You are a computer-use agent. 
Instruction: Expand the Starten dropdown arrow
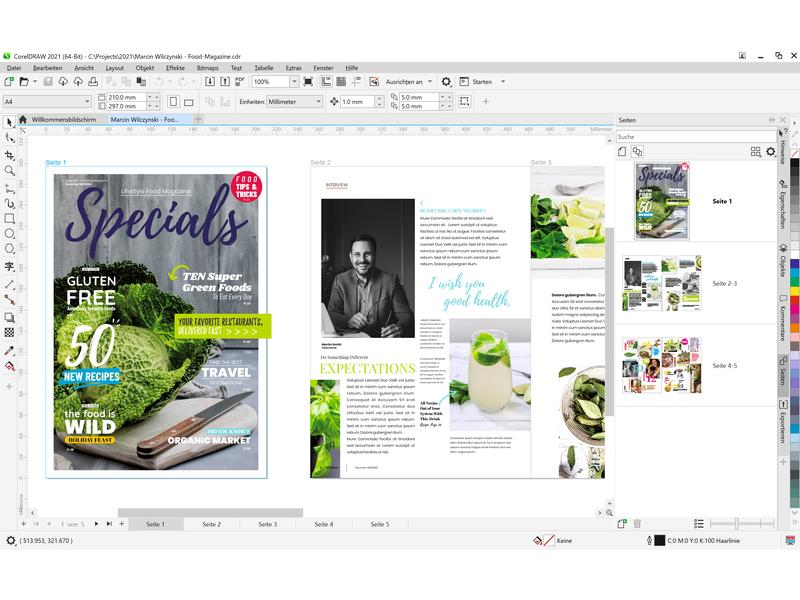point(503,82)
